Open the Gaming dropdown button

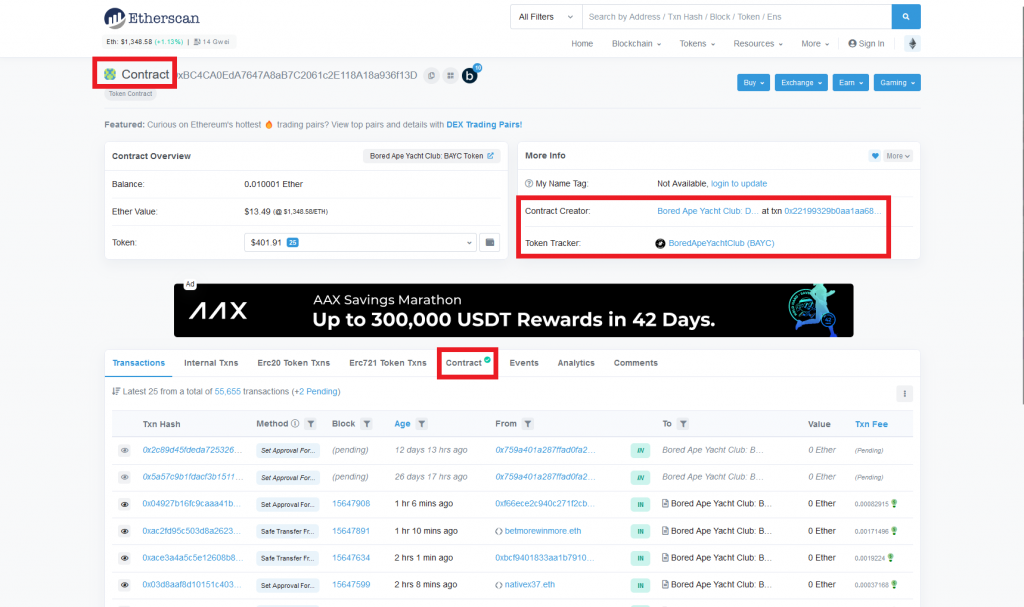coord(897,83)
